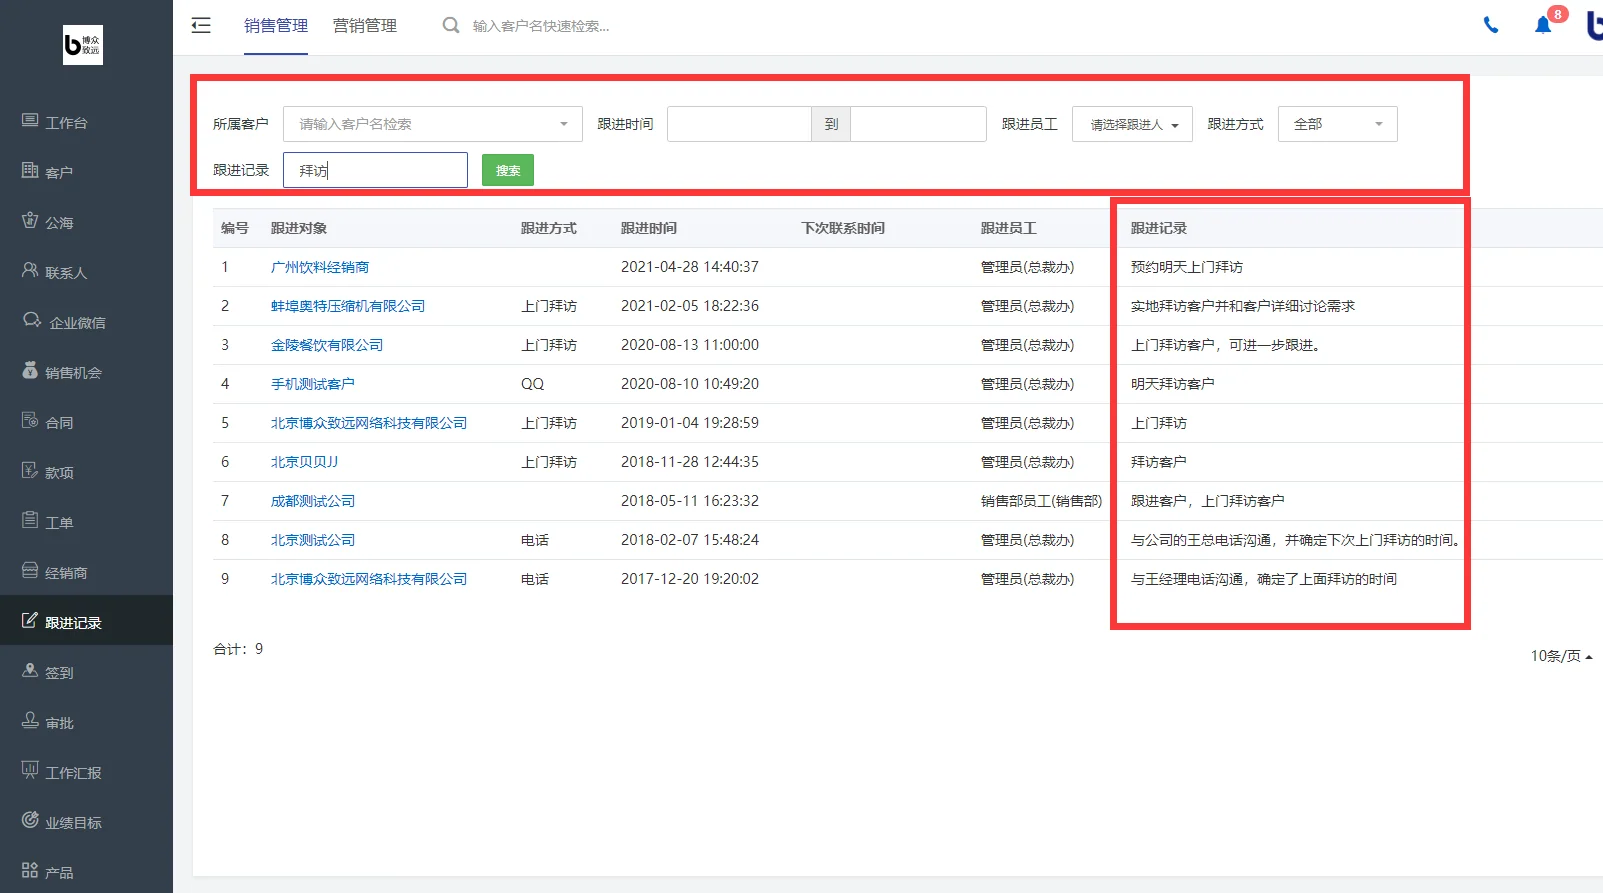Click the 经销商 sidebar icon
The width and height of the screenshot is (1603, 893).
click(30, 570)
